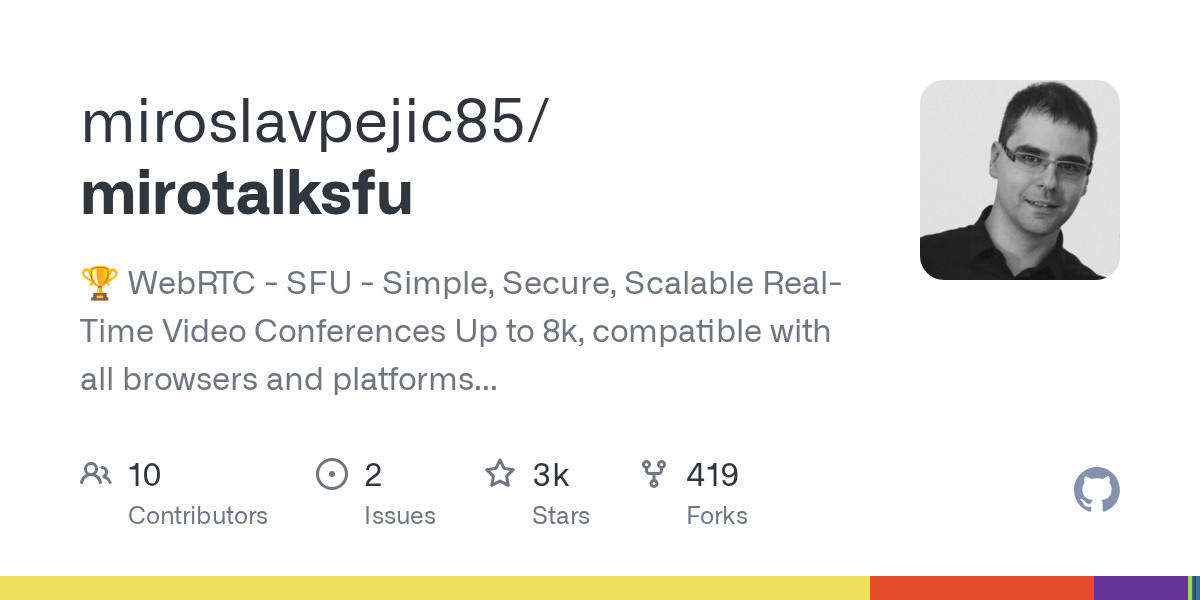Click the purple language bar segment
Screen dimensions: 1200x600
pyautogui.click(x=1139, y=588)
